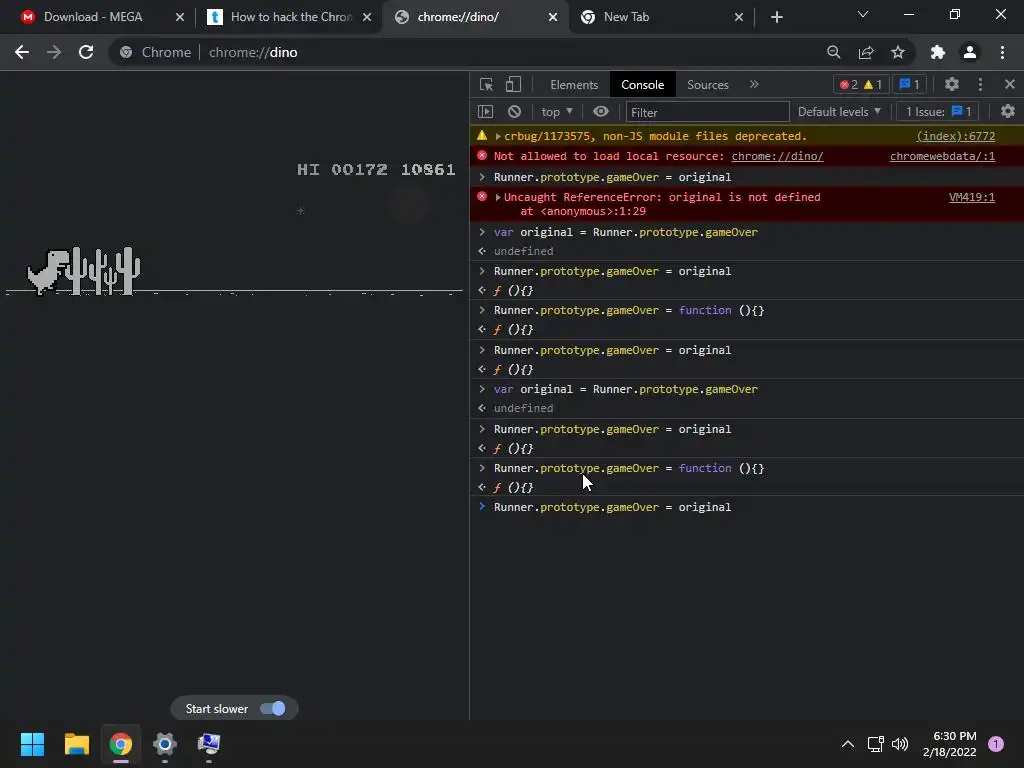The image size is (1024, 768).
Task: Go back with the browser back arrow
Action: (x=22, y=52)
